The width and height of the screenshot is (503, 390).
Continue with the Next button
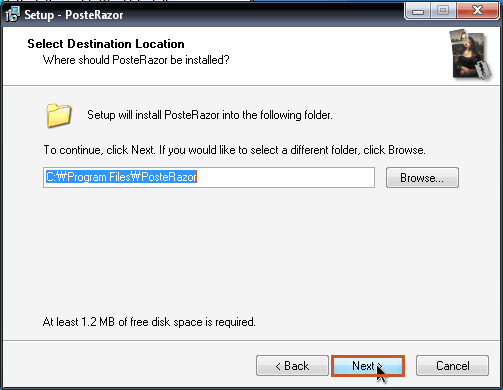coord(368,366)
